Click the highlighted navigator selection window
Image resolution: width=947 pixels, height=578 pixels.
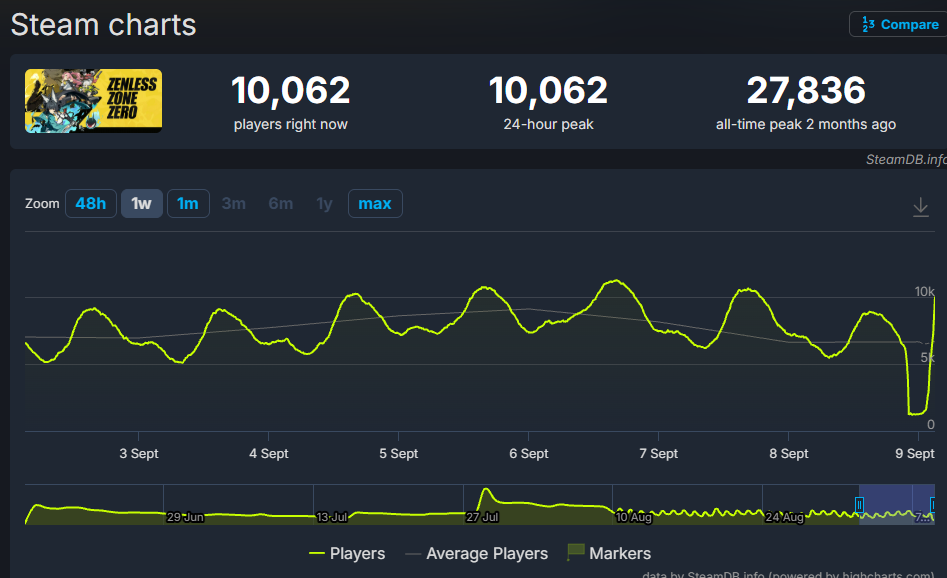pos(896,504)
